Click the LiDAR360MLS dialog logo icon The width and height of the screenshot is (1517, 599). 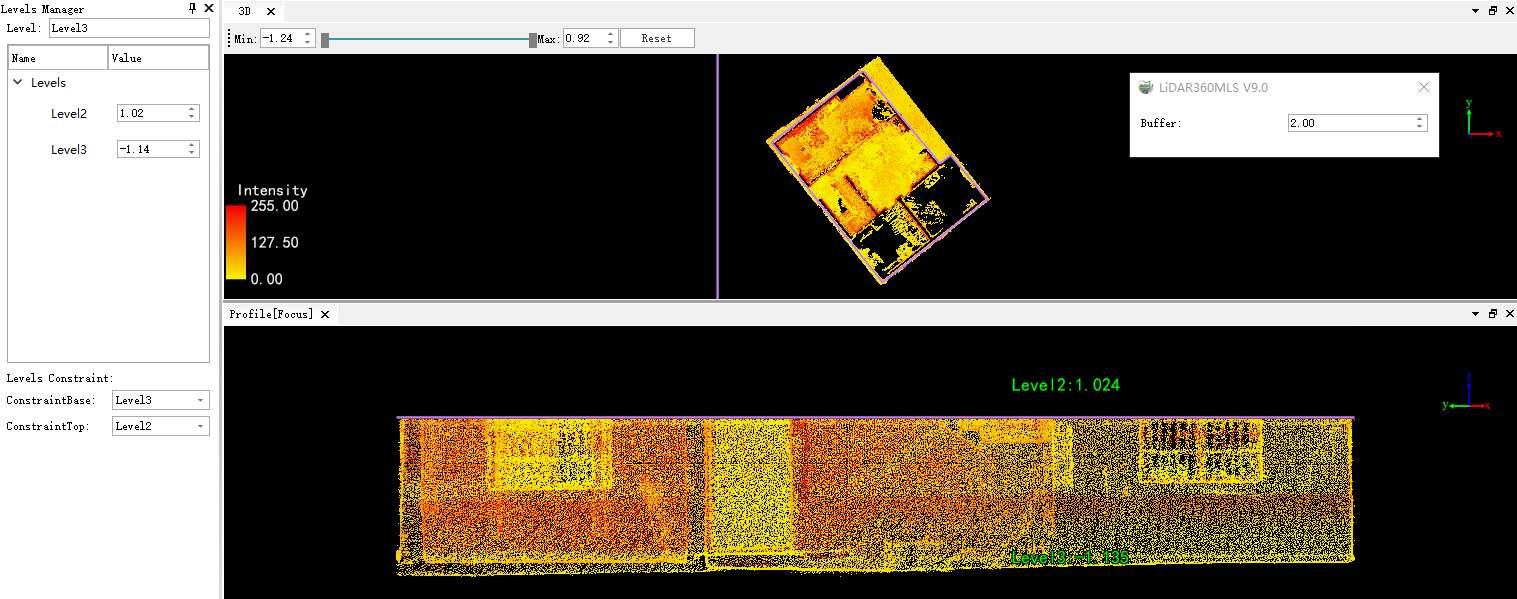click(1146, 87)
